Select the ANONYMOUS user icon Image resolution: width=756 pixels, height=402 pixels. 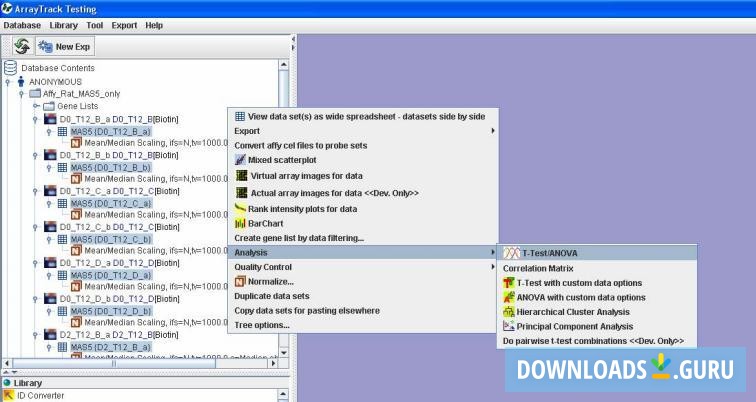(x=21, y=81)
